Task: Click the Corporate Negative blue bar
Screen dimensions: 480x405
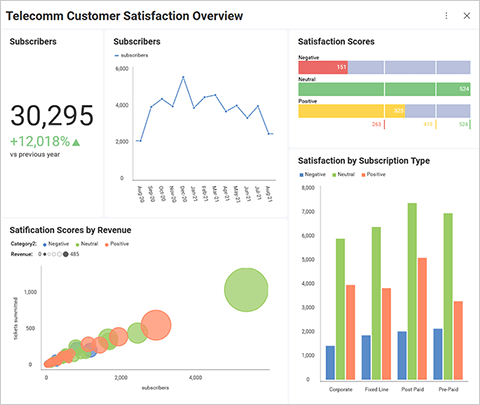Action: (x=330, y=363)
